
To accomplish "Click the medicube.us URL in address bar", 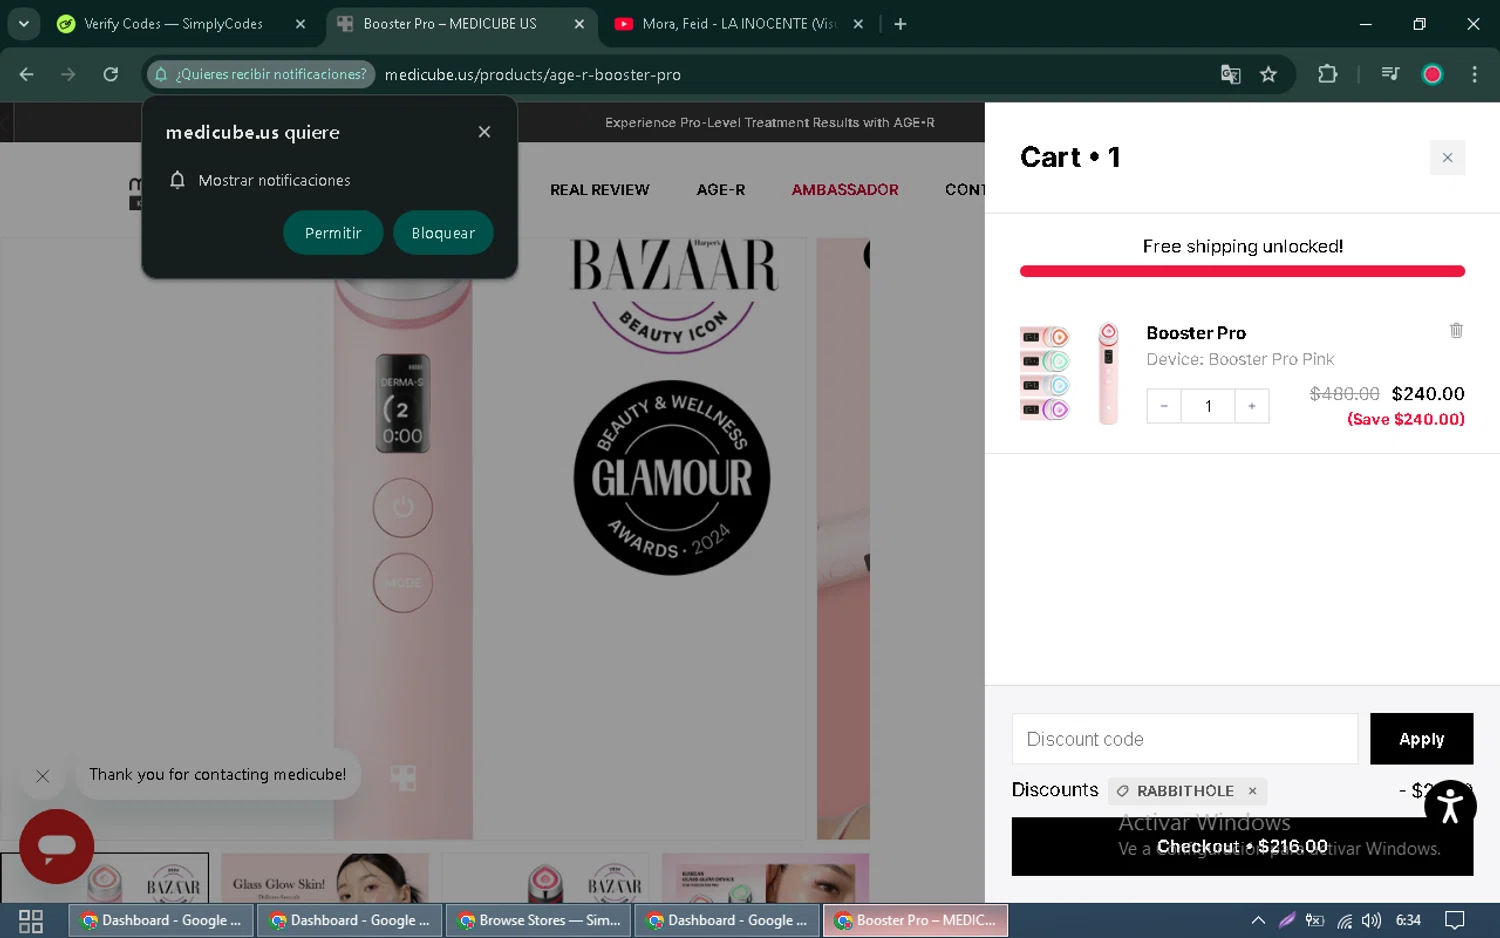I will click(x=532, y=75).
